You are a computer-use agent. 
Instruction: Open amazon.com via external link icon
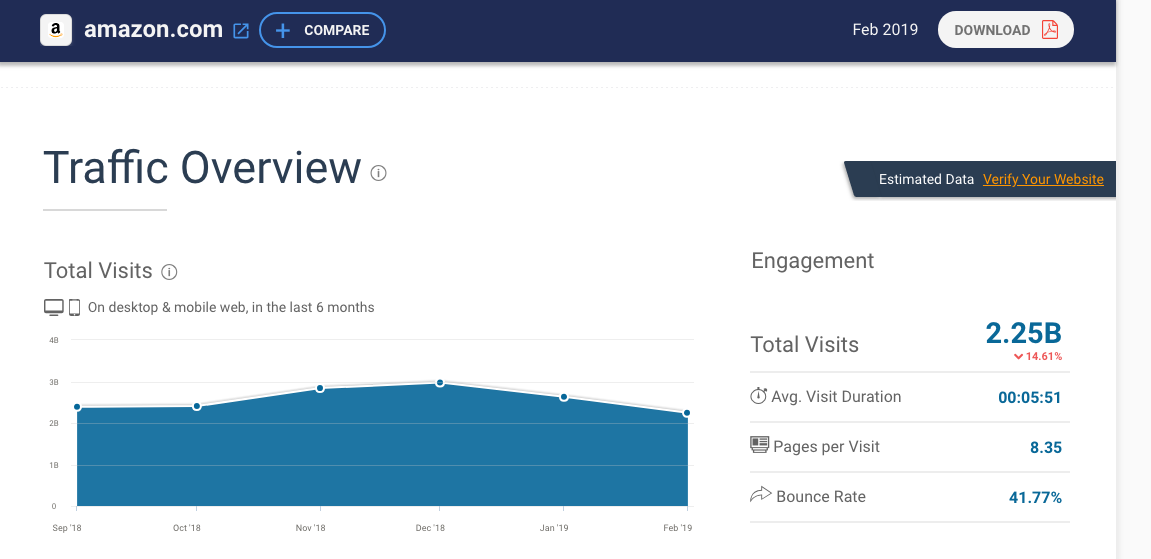pyautogui.click(x=241, y=31)
